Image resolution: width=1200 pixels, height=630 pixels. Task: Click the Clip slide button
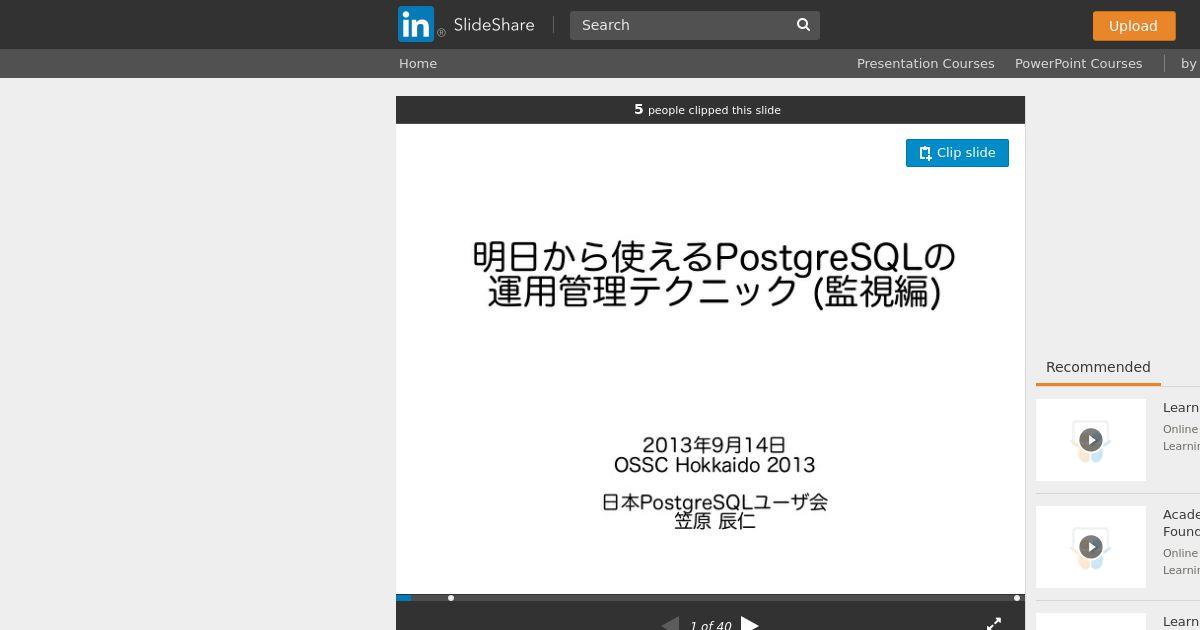(957, 153)
